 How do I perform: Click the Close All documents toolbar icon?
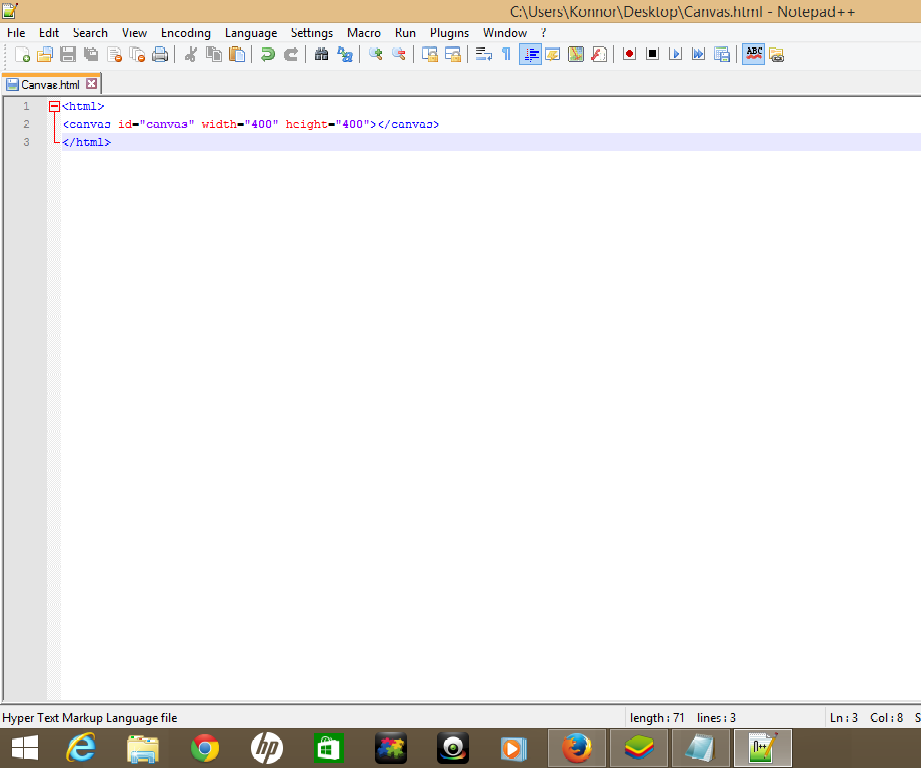[137, 55]
